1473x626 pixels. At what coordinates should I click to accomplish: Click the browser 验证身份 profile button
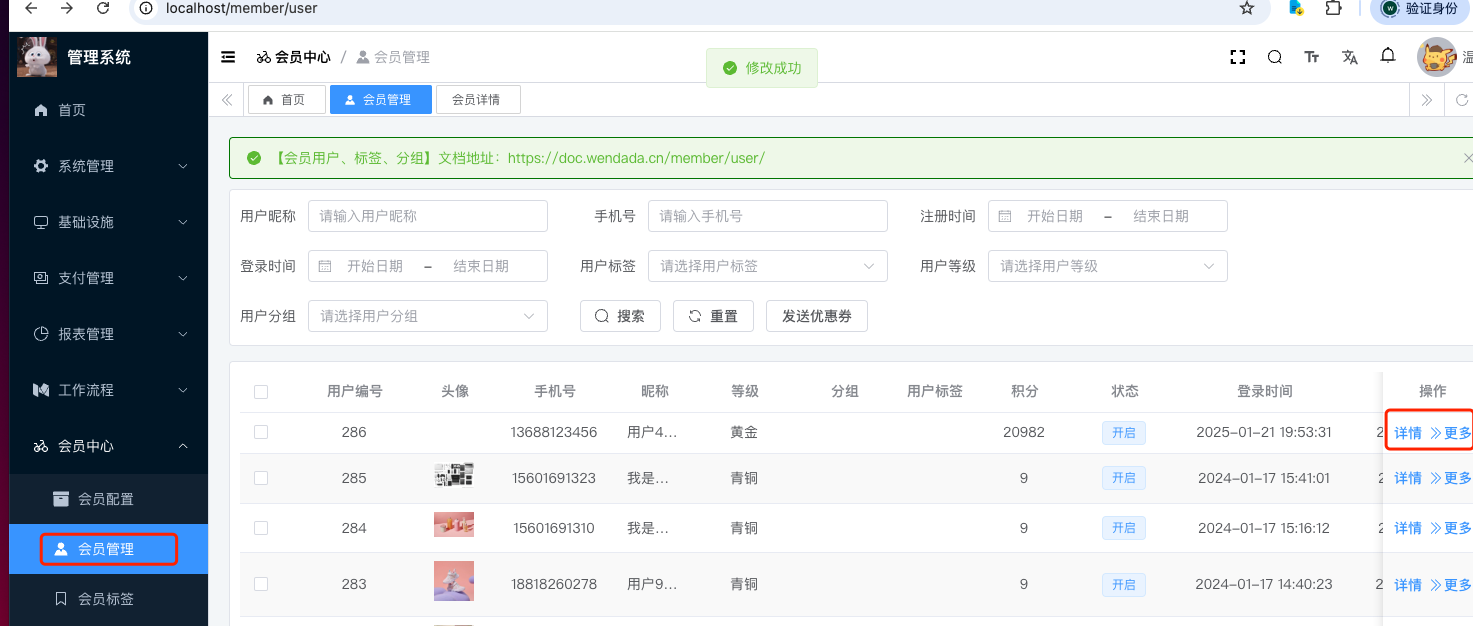tap(1420, 8)
